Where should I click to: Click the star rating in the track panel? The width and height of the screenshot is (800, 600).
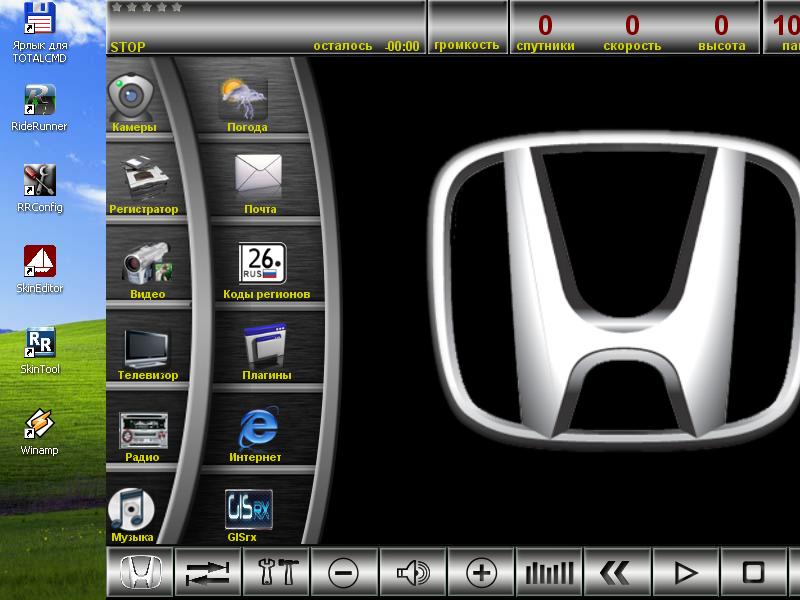click(x=146, y=7)
